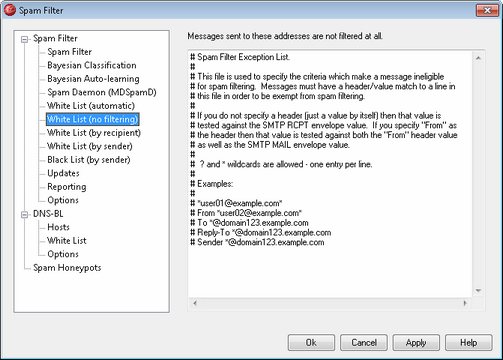Select Spam Honeypots
Viewport: 503px width, 360px height.
pyautogui.click(x=67, y=268)
